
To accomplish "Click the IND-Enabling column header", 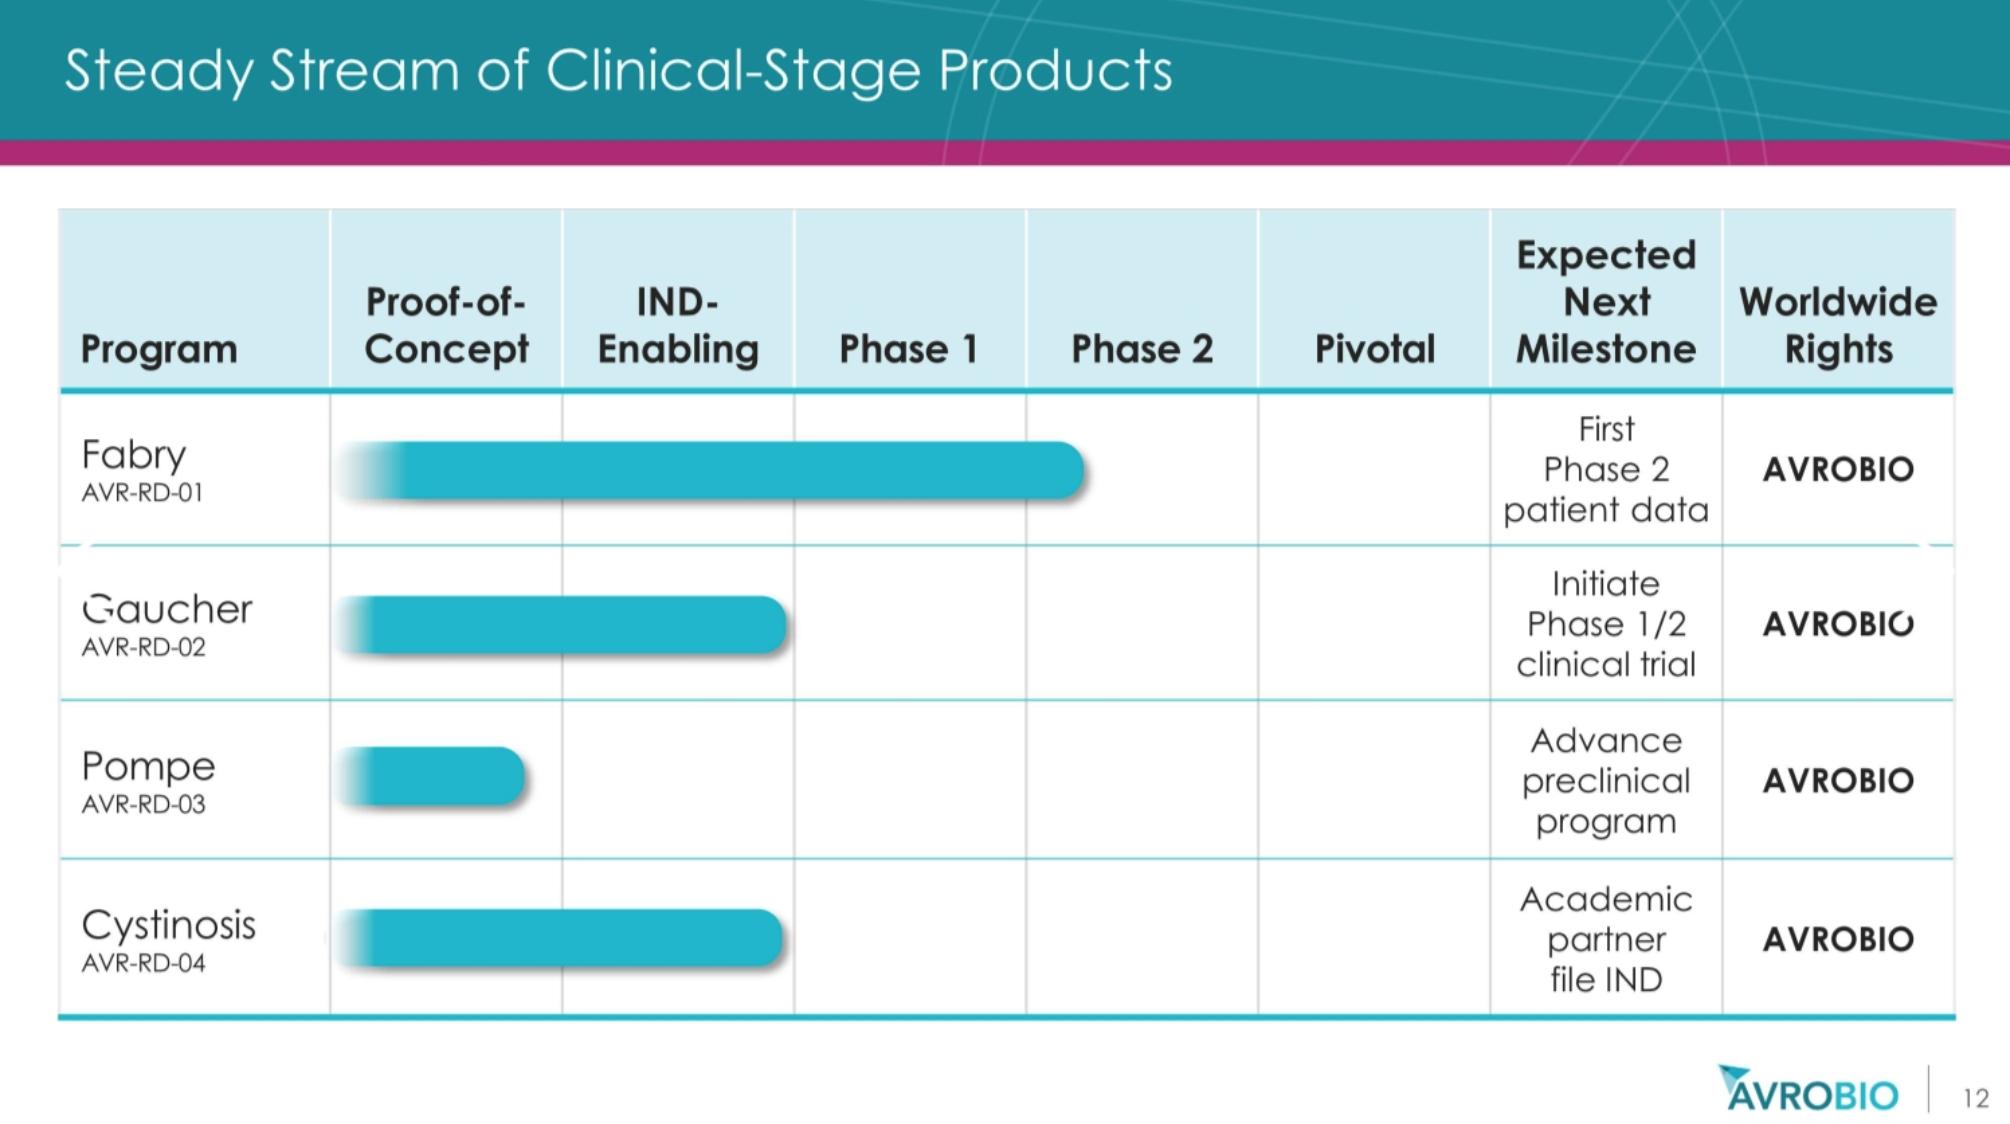I will click(678, 325).
